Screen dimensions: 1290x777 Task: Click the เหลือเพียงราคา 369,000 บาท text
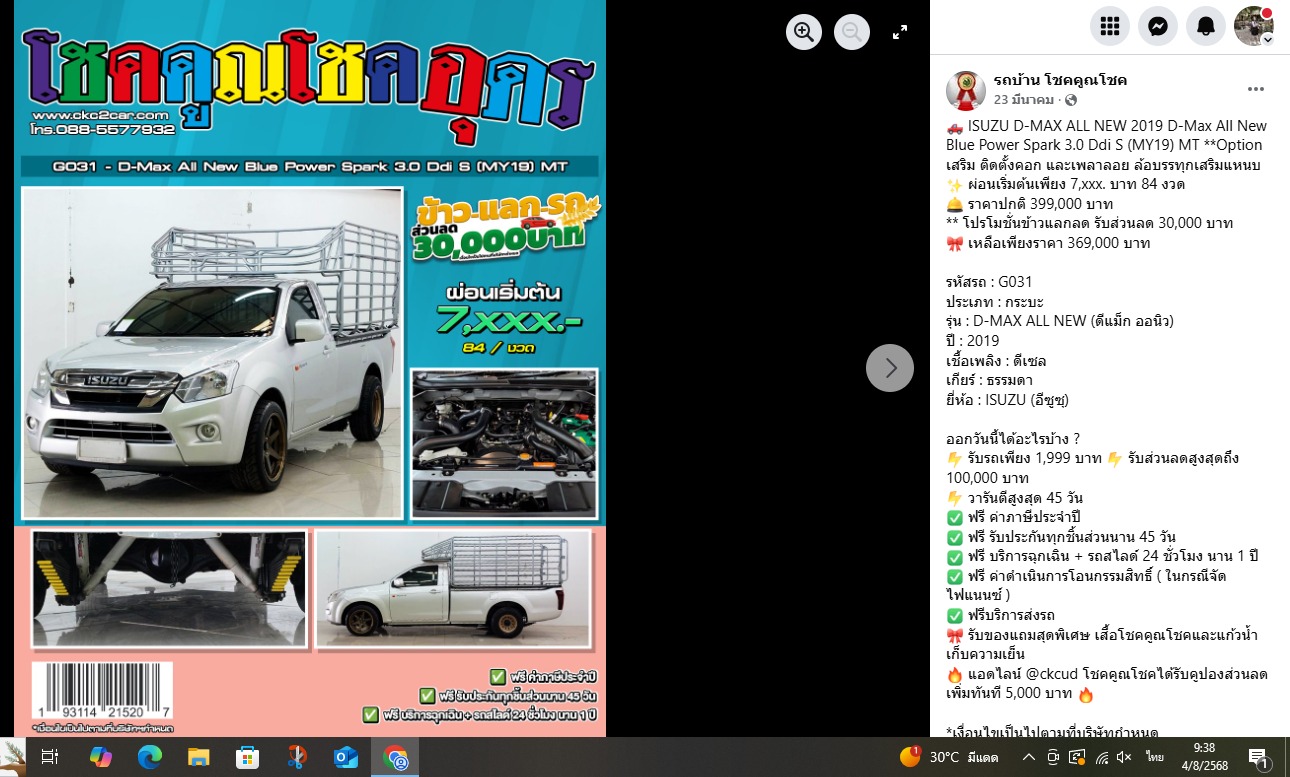(1058, 243)
